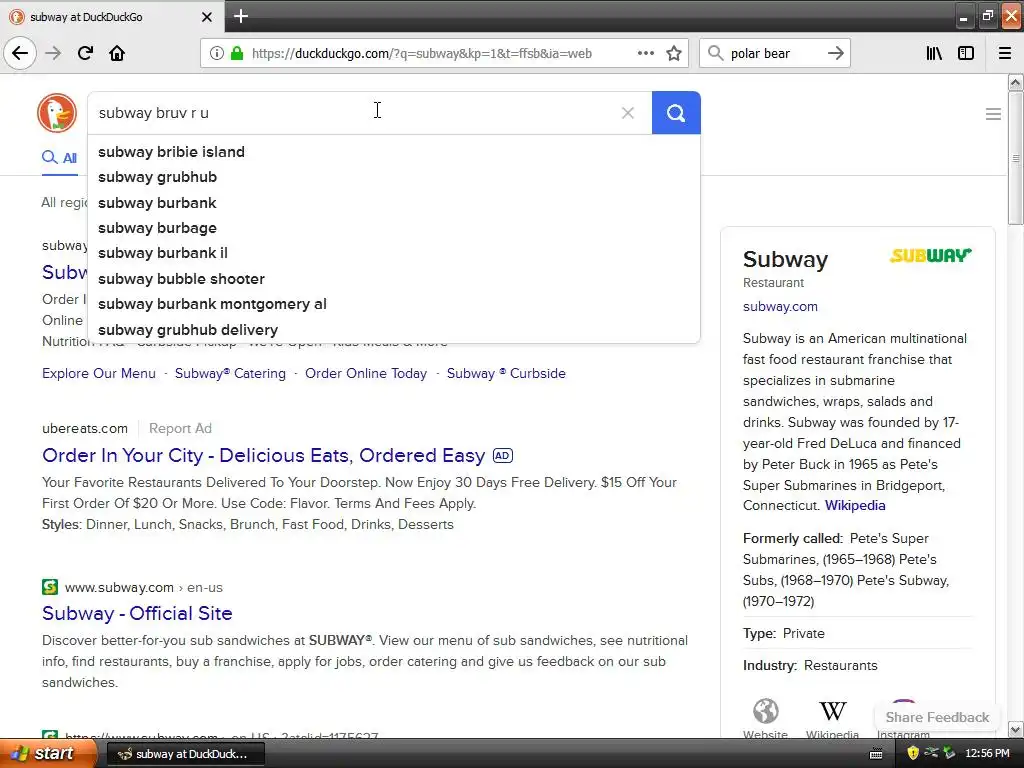Follow the Subway Curbside link
The image size is (1024, 768).
coord(506,374)
